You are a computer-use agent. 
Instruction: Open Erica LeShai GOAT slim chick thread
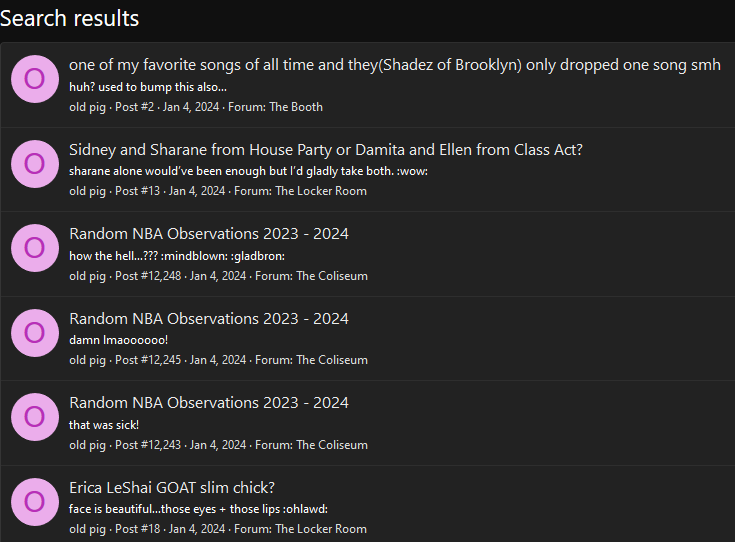[x=171, y=488]
